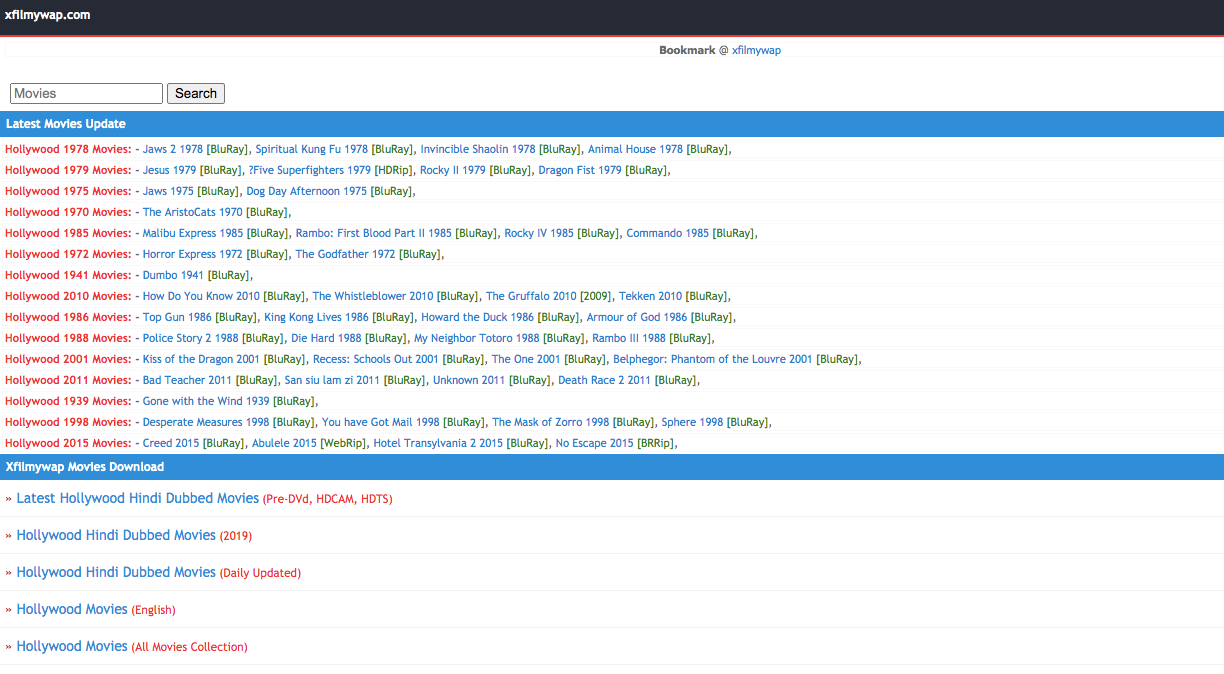Open the xfilmywap bookmark link
Viewport: 1224px width, 674px height.
tap(756, 50)
